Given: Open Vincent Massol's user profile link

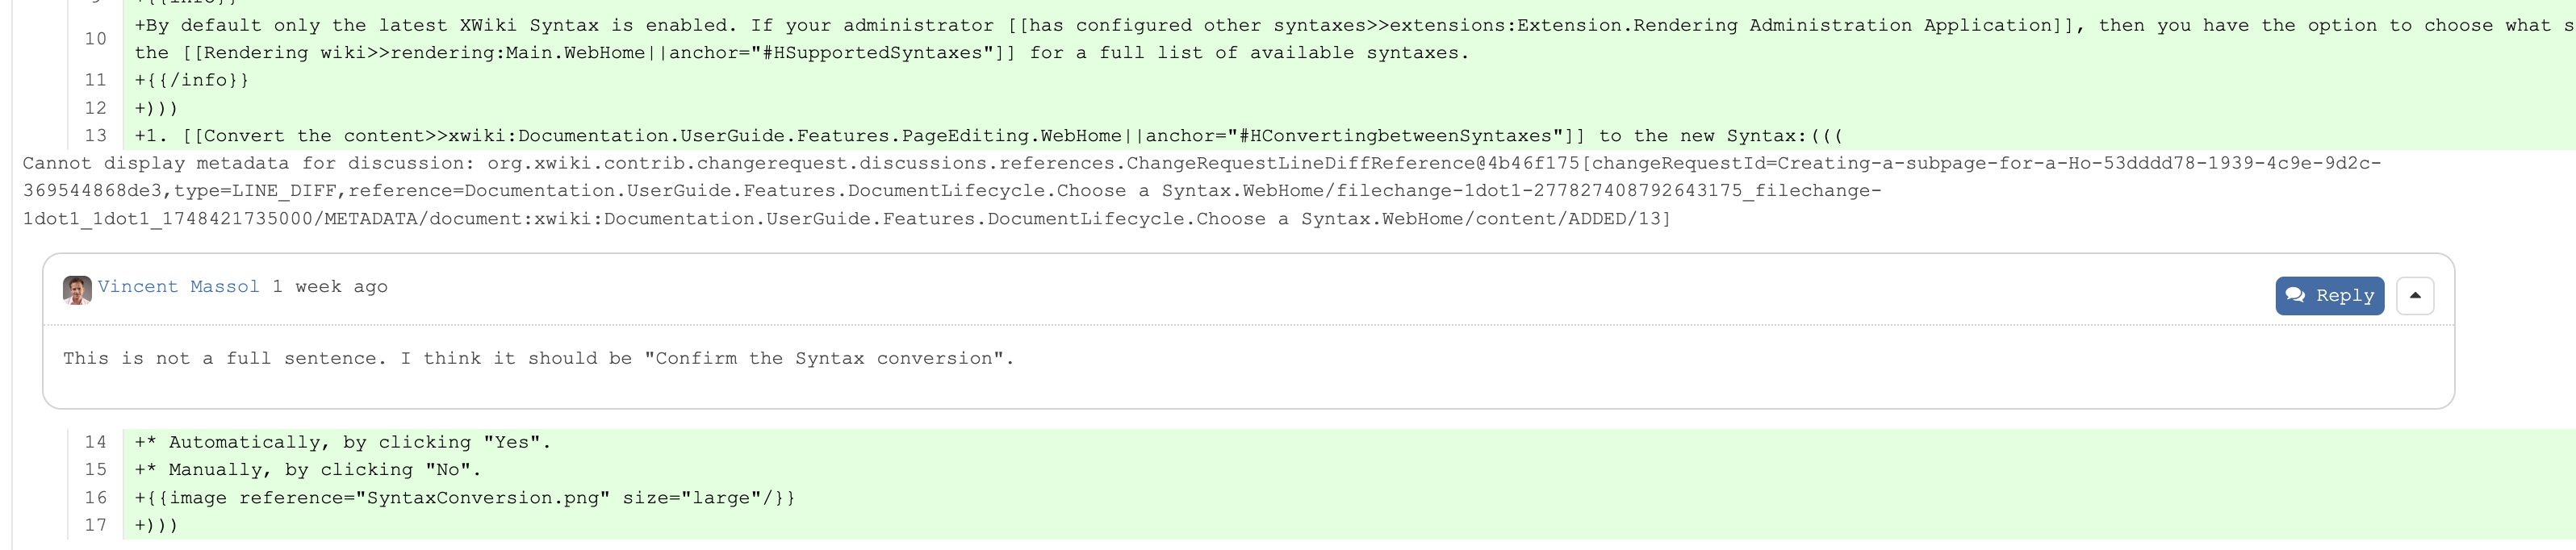Looking at the screenshot, I should click(178, 287).
